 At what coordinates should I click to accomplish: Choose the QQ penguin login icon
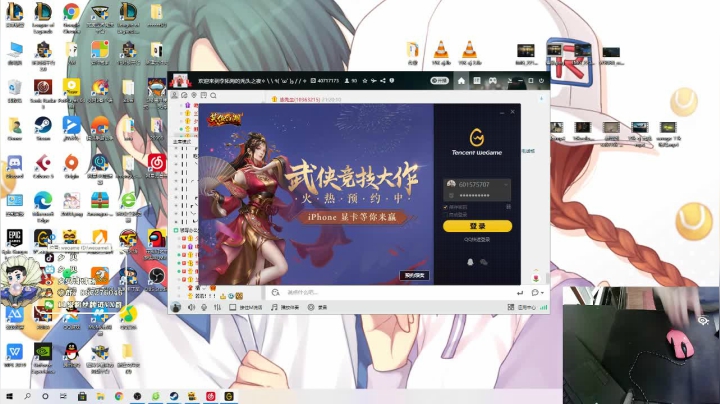470,262
